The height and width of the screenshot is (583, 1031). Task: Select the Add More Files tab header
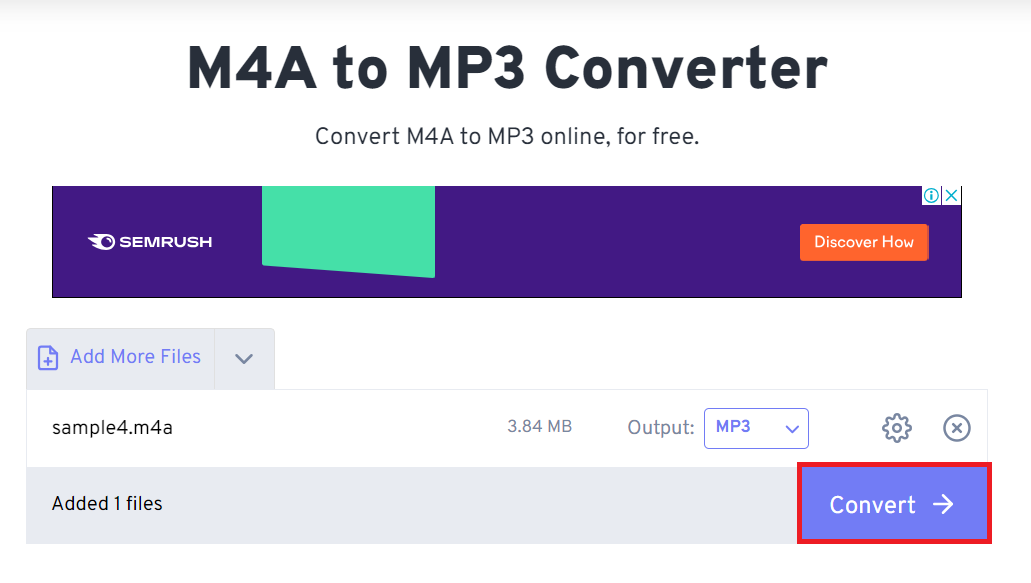(x=135, y=357)
